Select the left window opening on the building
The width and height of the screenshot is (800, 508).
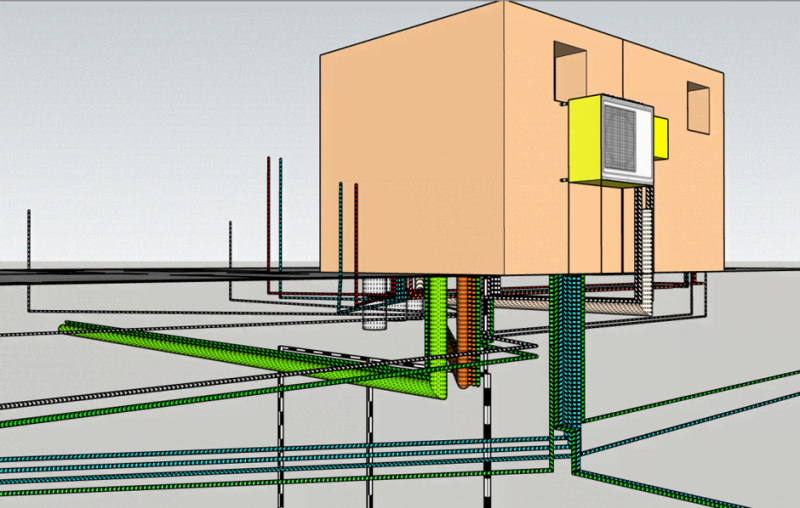(570, 68)
